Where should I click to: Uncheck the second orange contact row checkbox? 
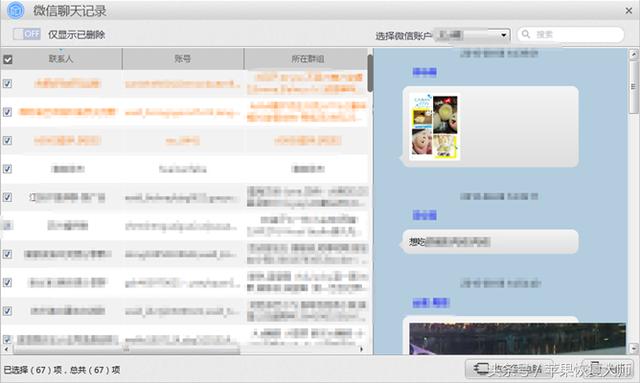coord(7,112)
